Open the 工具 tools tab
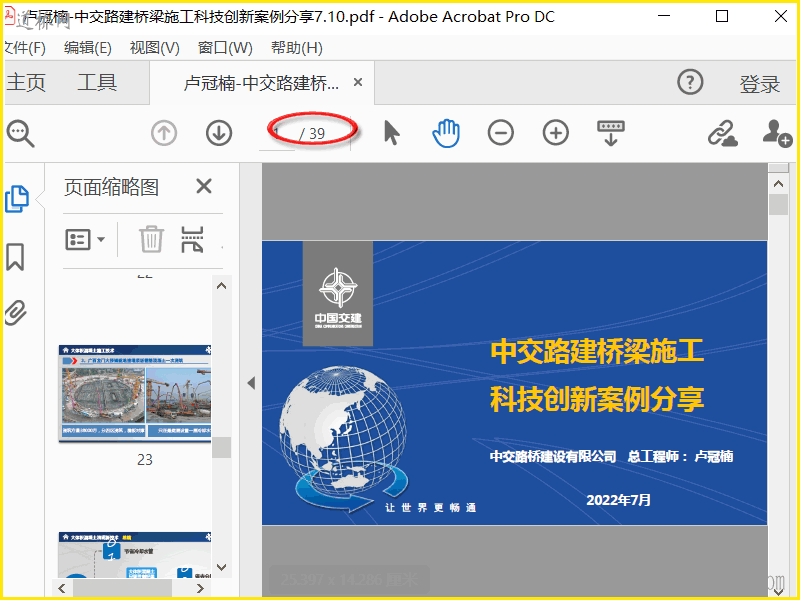This screenshot has height=600, width=800. pyautogui.click(x=97, y=82)
